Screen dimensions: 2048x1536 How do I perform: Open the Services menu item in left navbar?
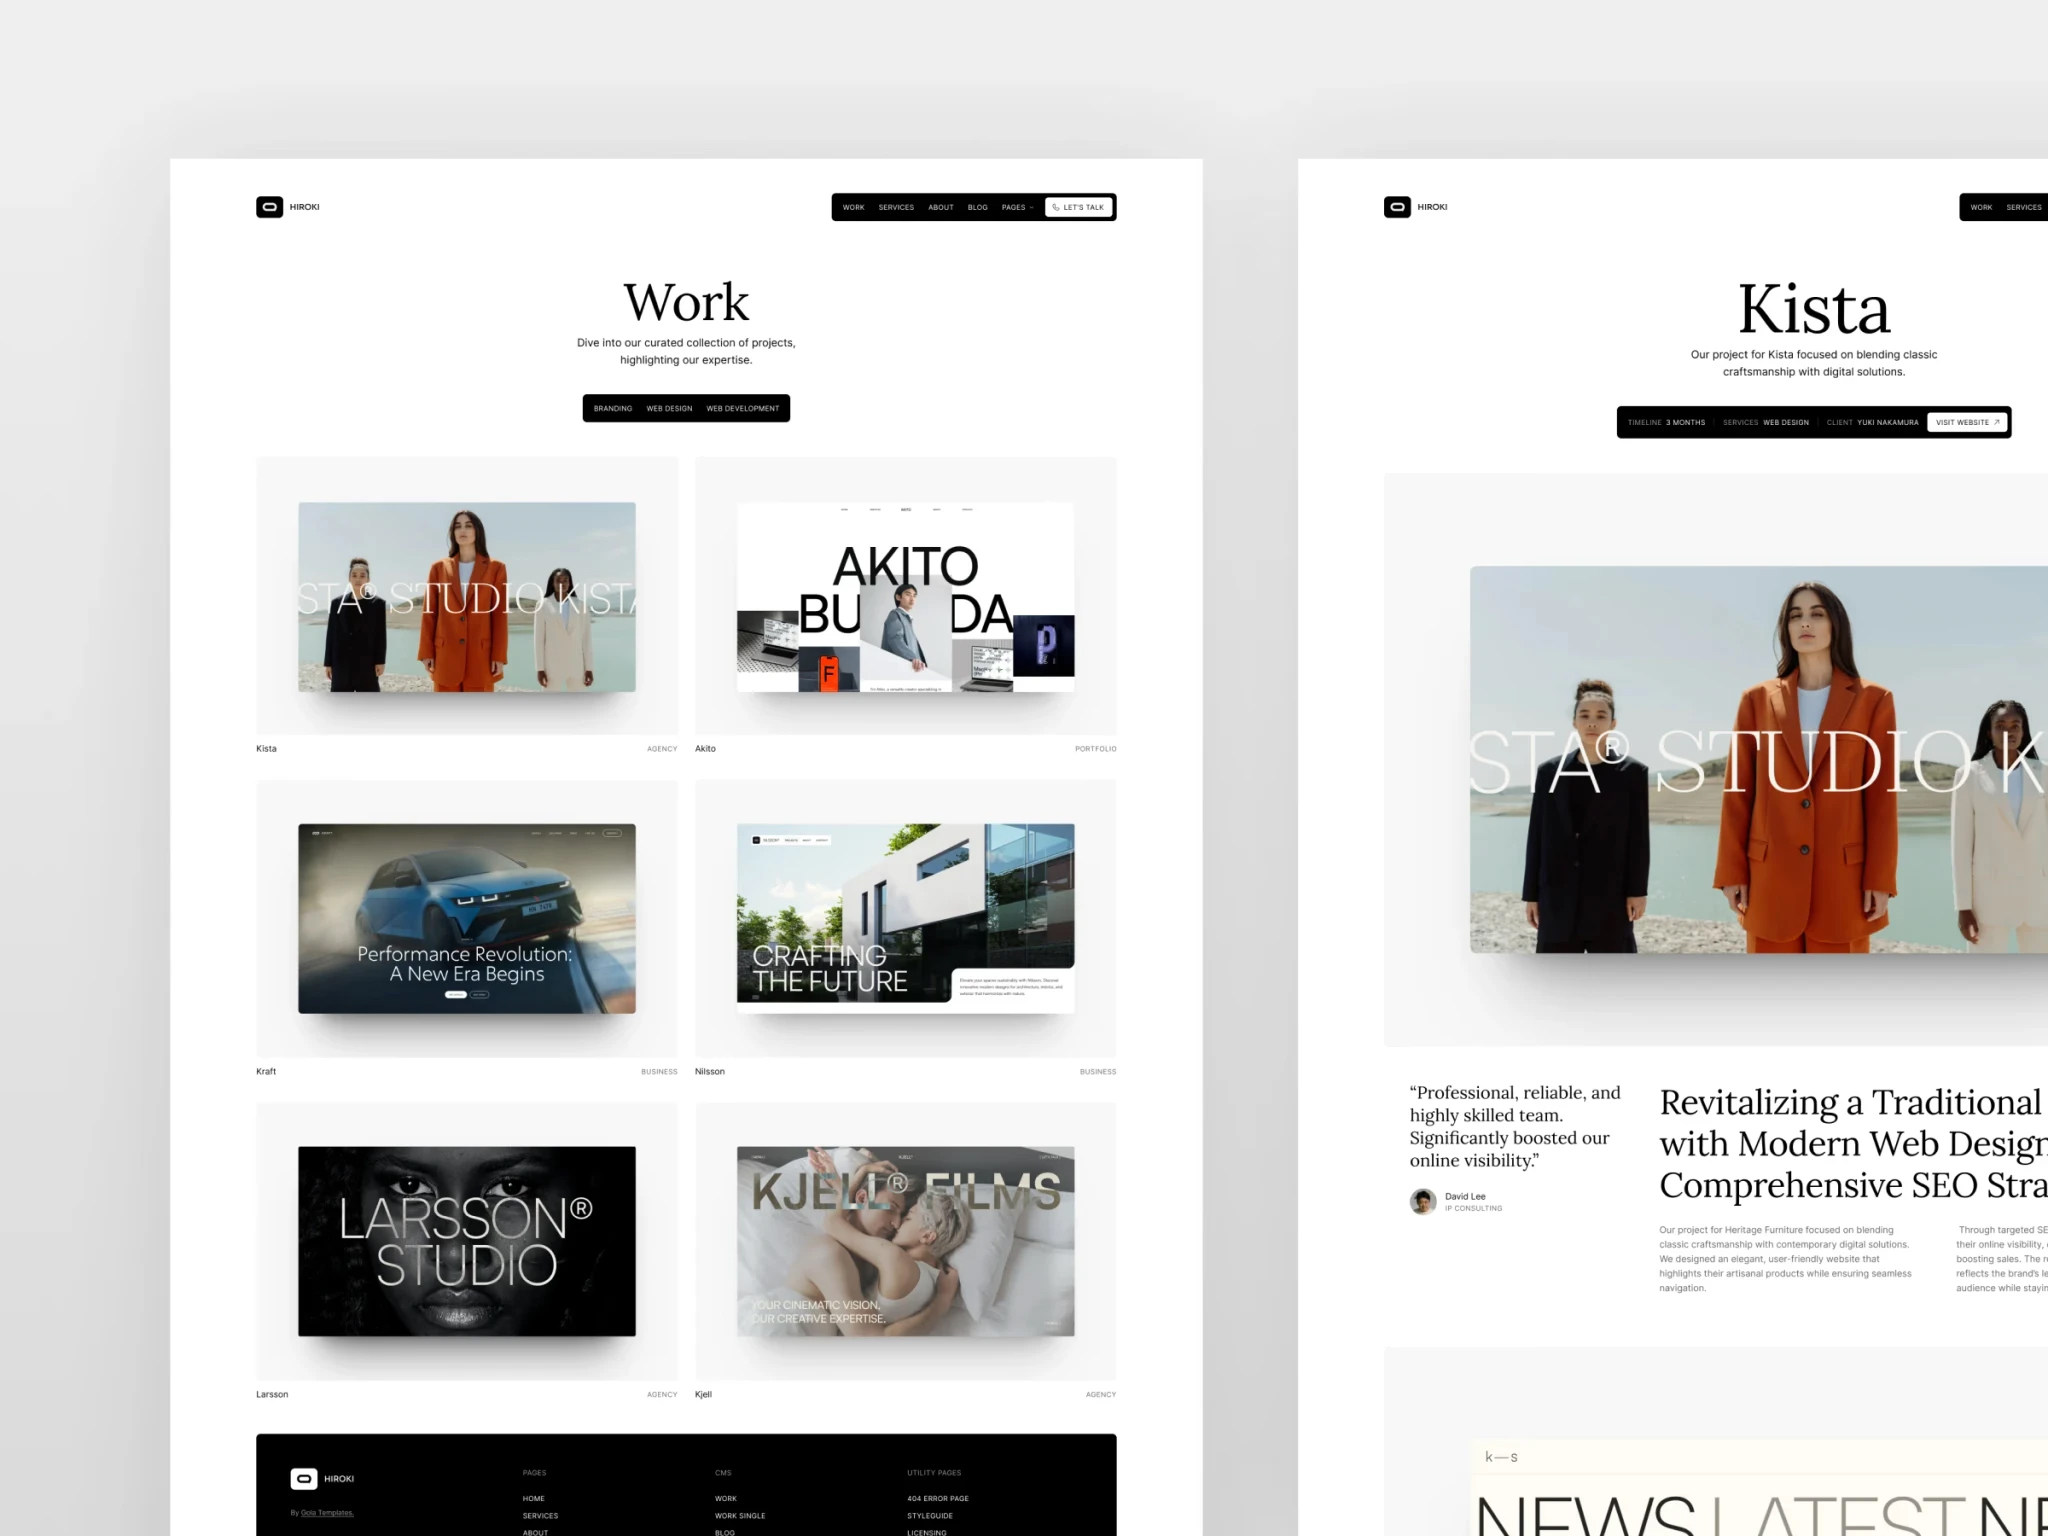(x=896, y=207)
